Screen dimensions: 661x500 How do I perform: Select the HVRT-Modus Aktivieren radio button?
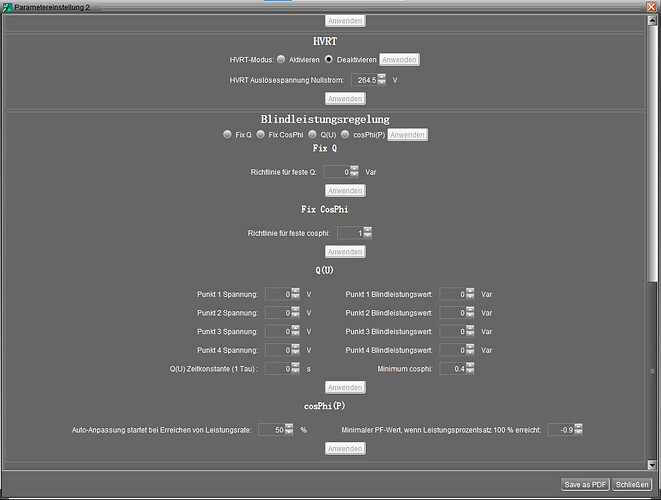[281, 59]
